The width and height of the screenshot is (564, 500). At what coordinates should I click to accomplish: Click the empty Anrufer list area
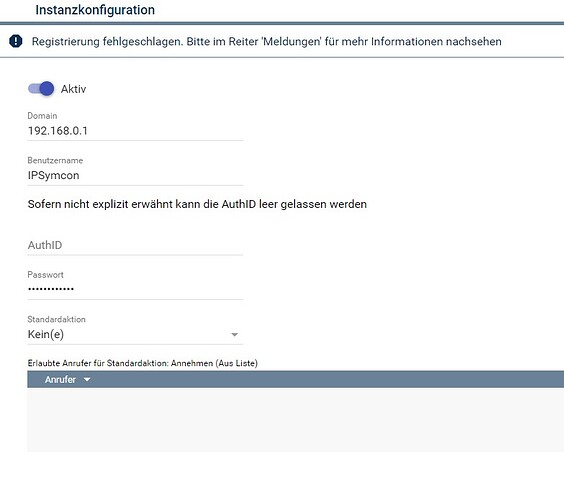[296, 419]
